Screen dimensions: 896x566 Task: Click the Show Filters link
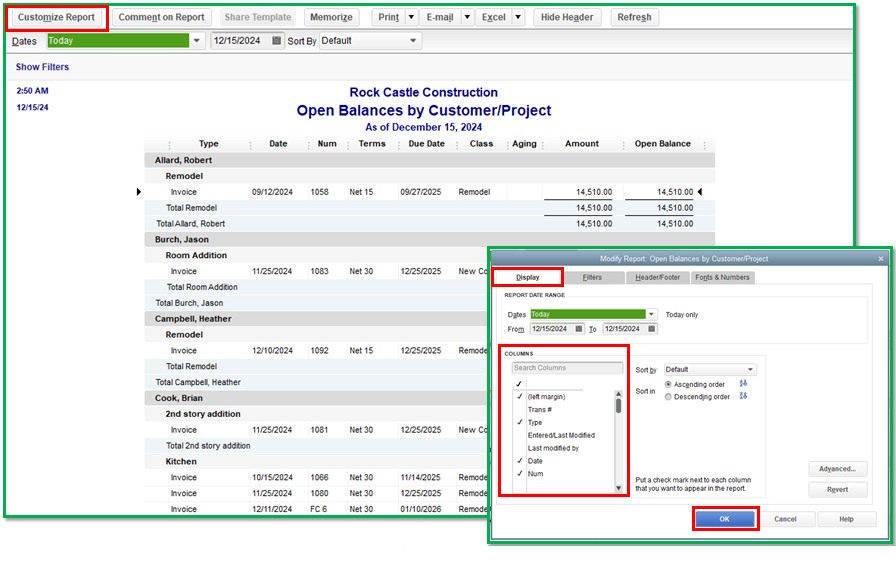coord(42,67)
